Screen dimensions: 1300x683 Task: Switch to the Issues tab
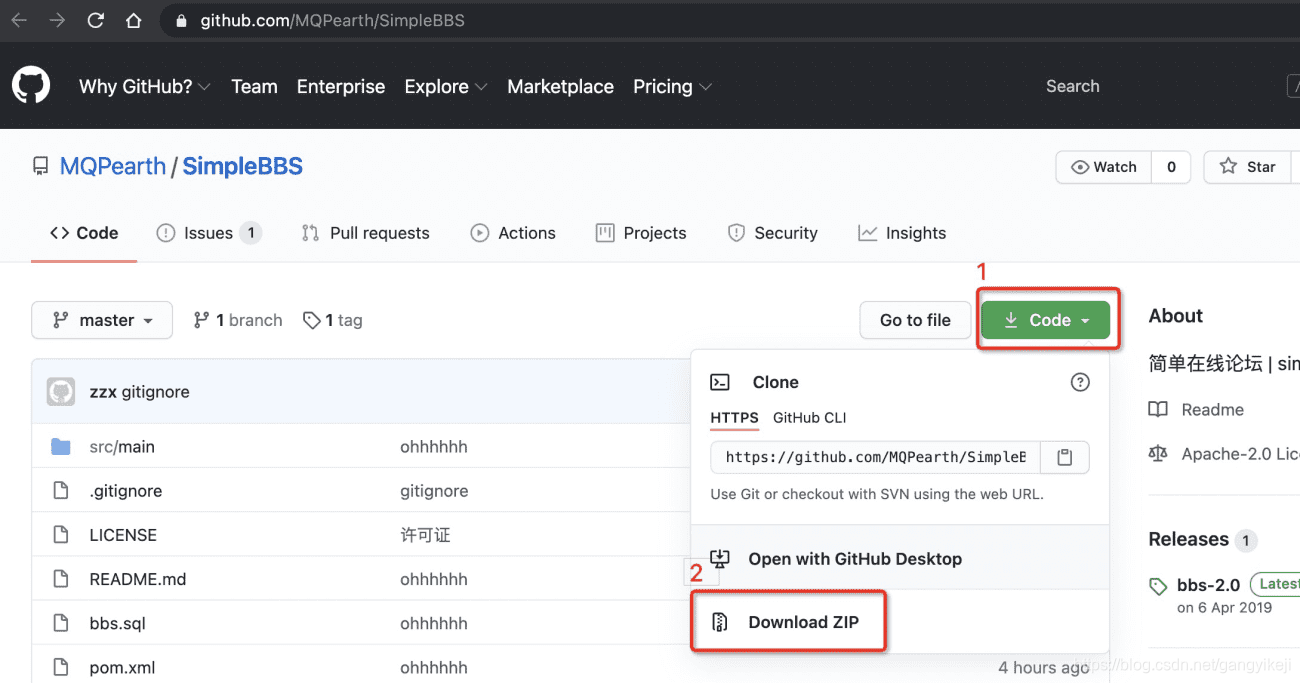209,233
